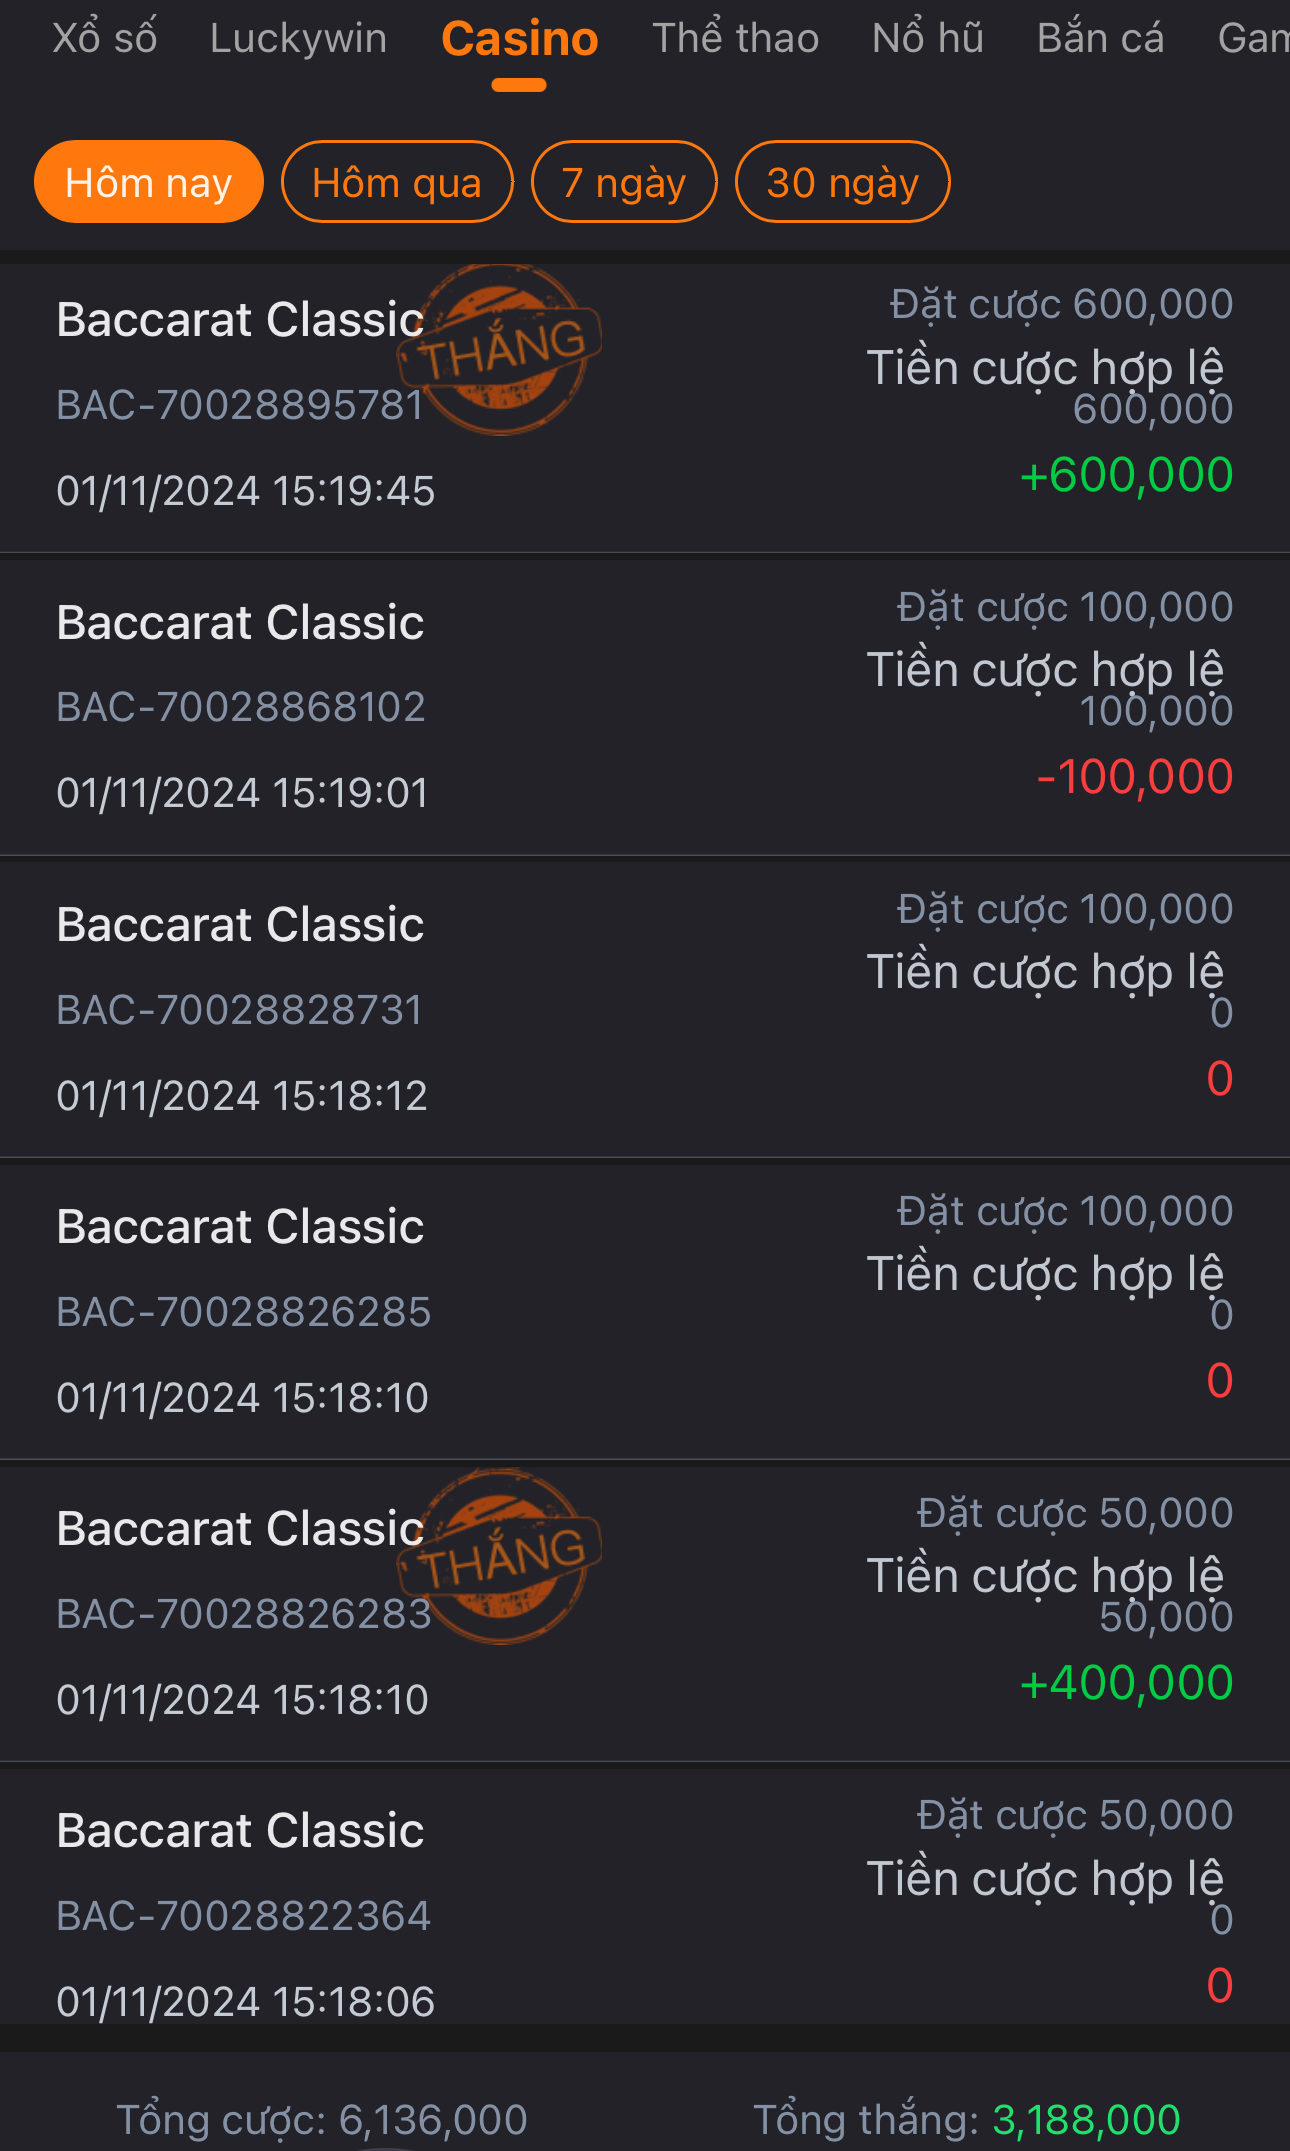The width and height of the screenshot is (1290, 2151).
Task: Click the -100,000 loss amount
Action: click(1134, 777)
